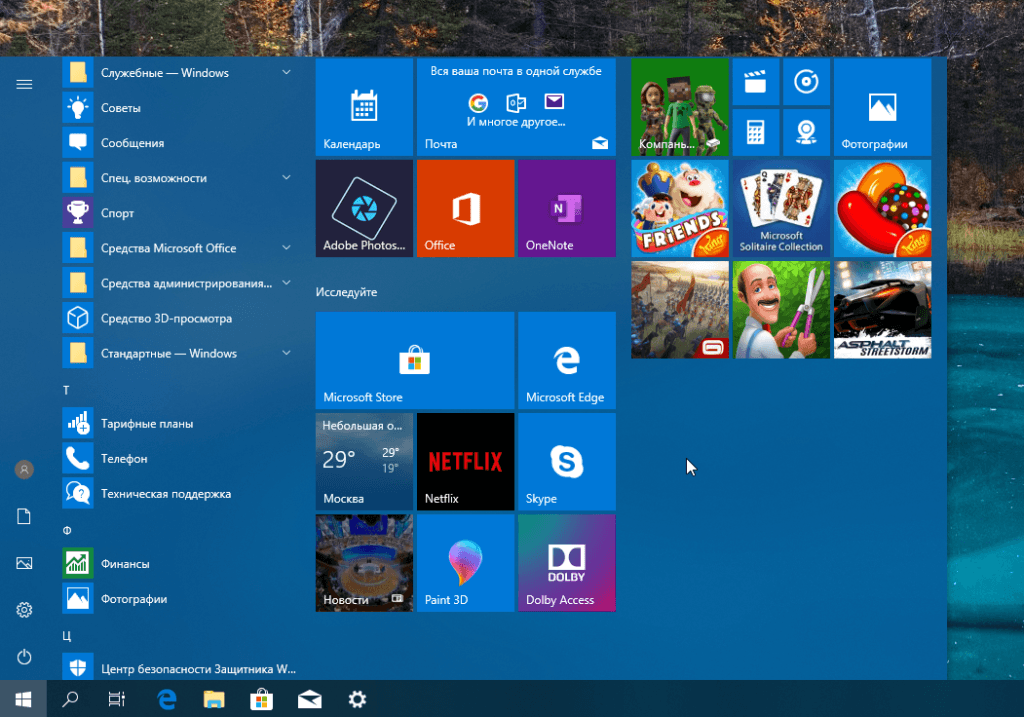Select Финансы from the app list
The height and width of the screenshot is (717, 1024).
coord(125,564)
